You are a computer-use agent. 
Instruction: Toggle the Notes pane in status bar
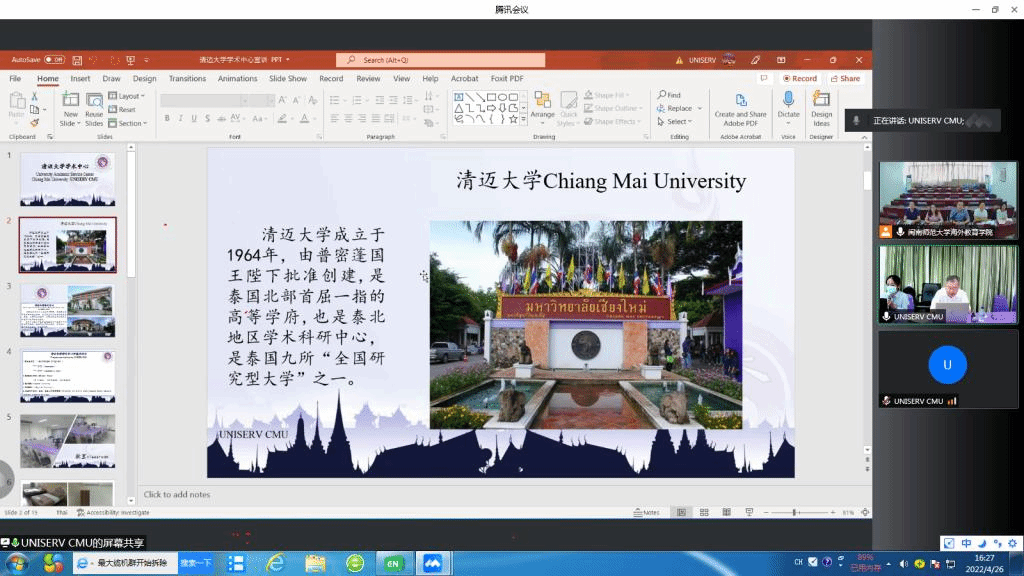647,512
